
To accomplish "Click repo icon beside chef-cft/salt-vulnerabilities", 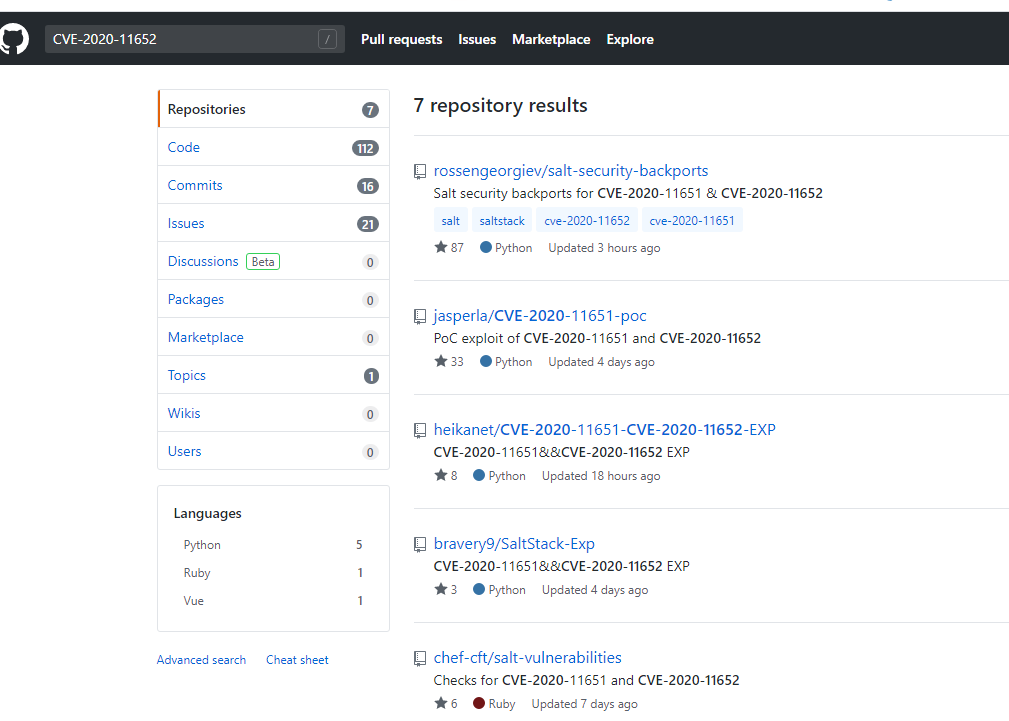I will [420, 658].
